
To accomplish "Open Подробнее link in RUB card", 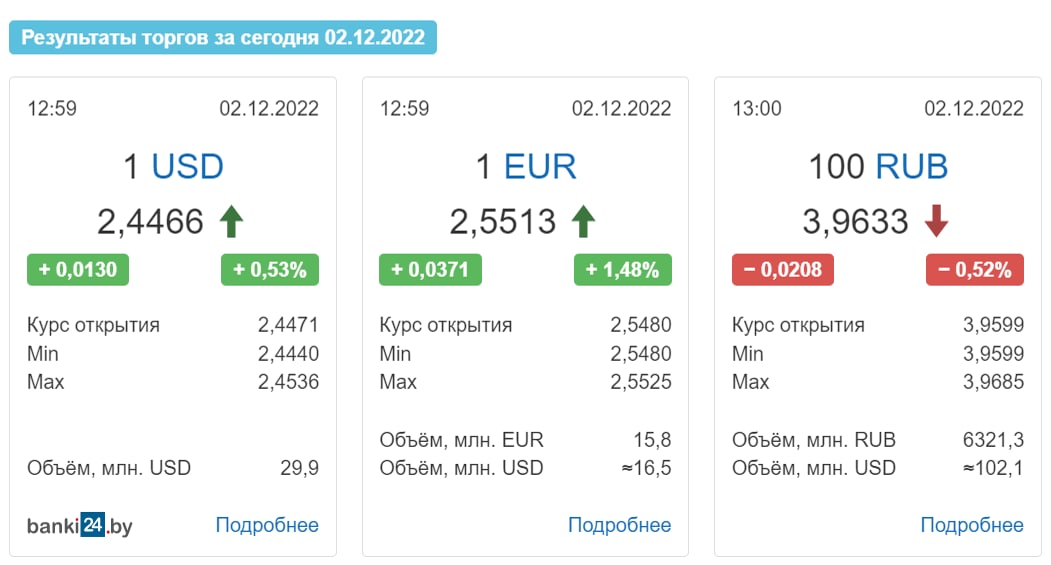I will 972,525.
